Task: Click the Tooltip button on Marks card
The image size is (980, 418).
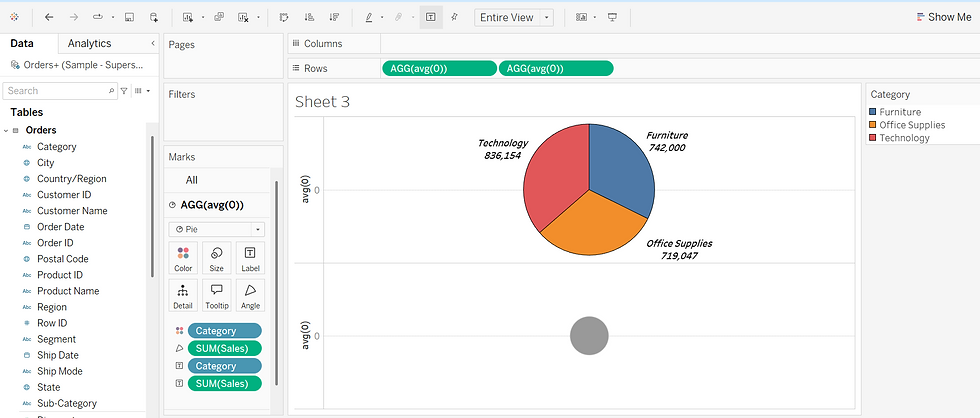Action: point(217,296)
